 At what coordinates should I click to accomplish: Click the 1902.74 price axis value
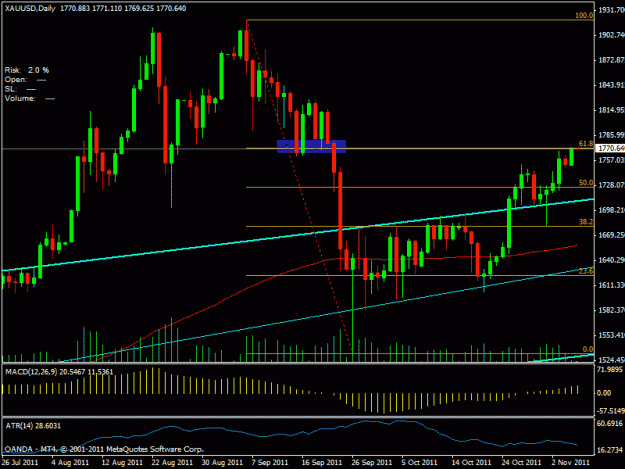[x=611, y=35]
